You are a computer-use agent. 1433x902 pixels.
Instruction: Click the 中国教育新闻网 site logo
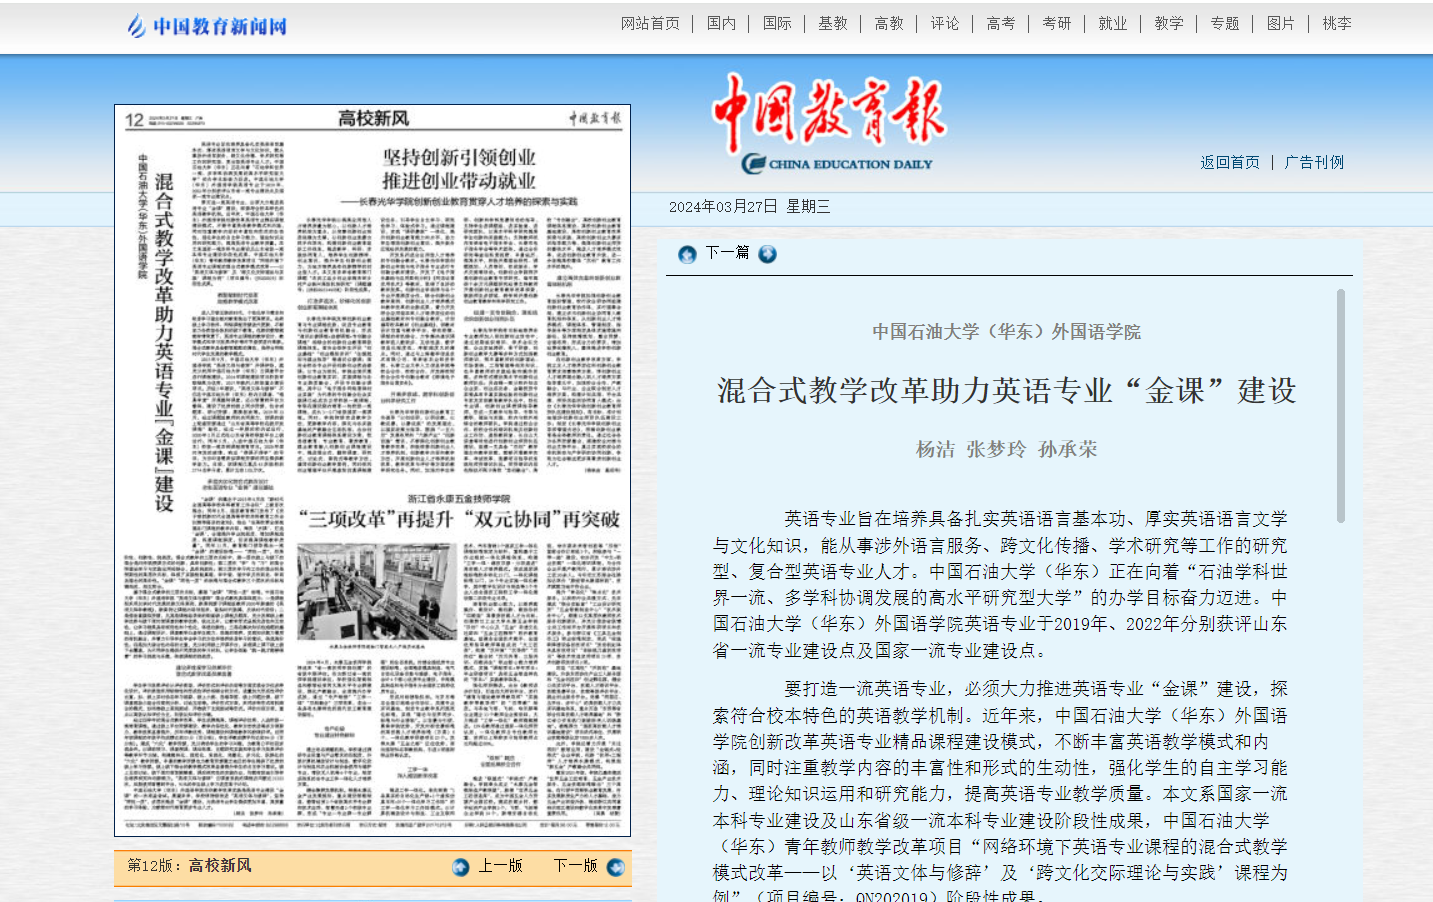pyautogui.click(x=207, y=26)
